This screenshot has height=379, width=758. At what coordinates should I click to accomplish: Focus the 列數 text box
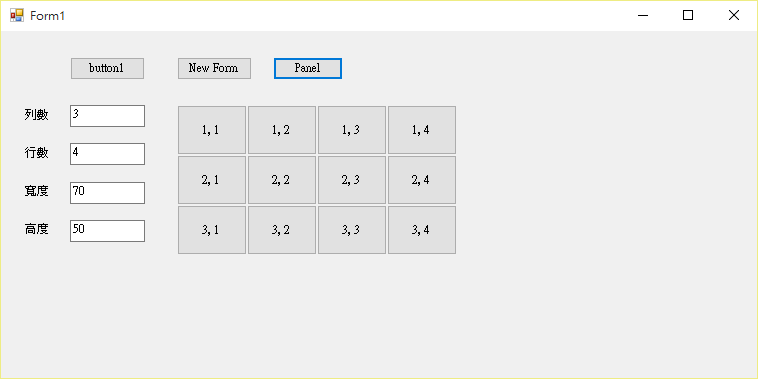[107, 116]
